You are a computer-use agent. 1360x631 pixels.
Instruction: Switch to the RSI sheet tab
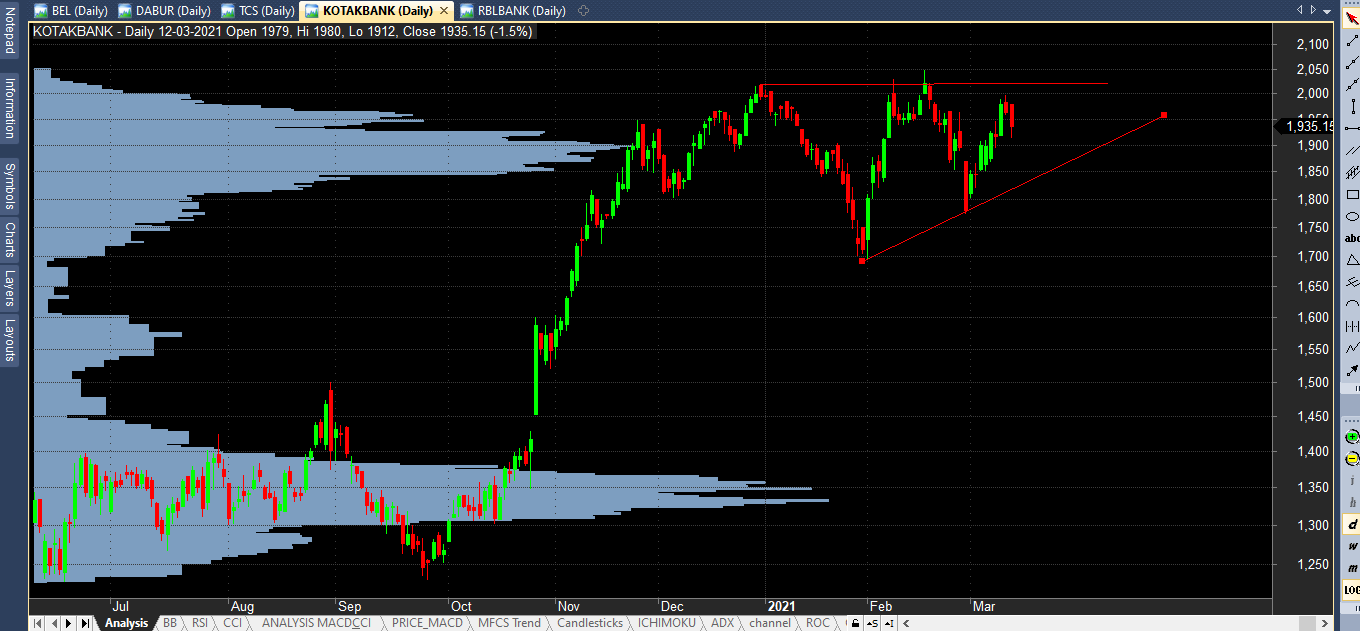point(200,623)
